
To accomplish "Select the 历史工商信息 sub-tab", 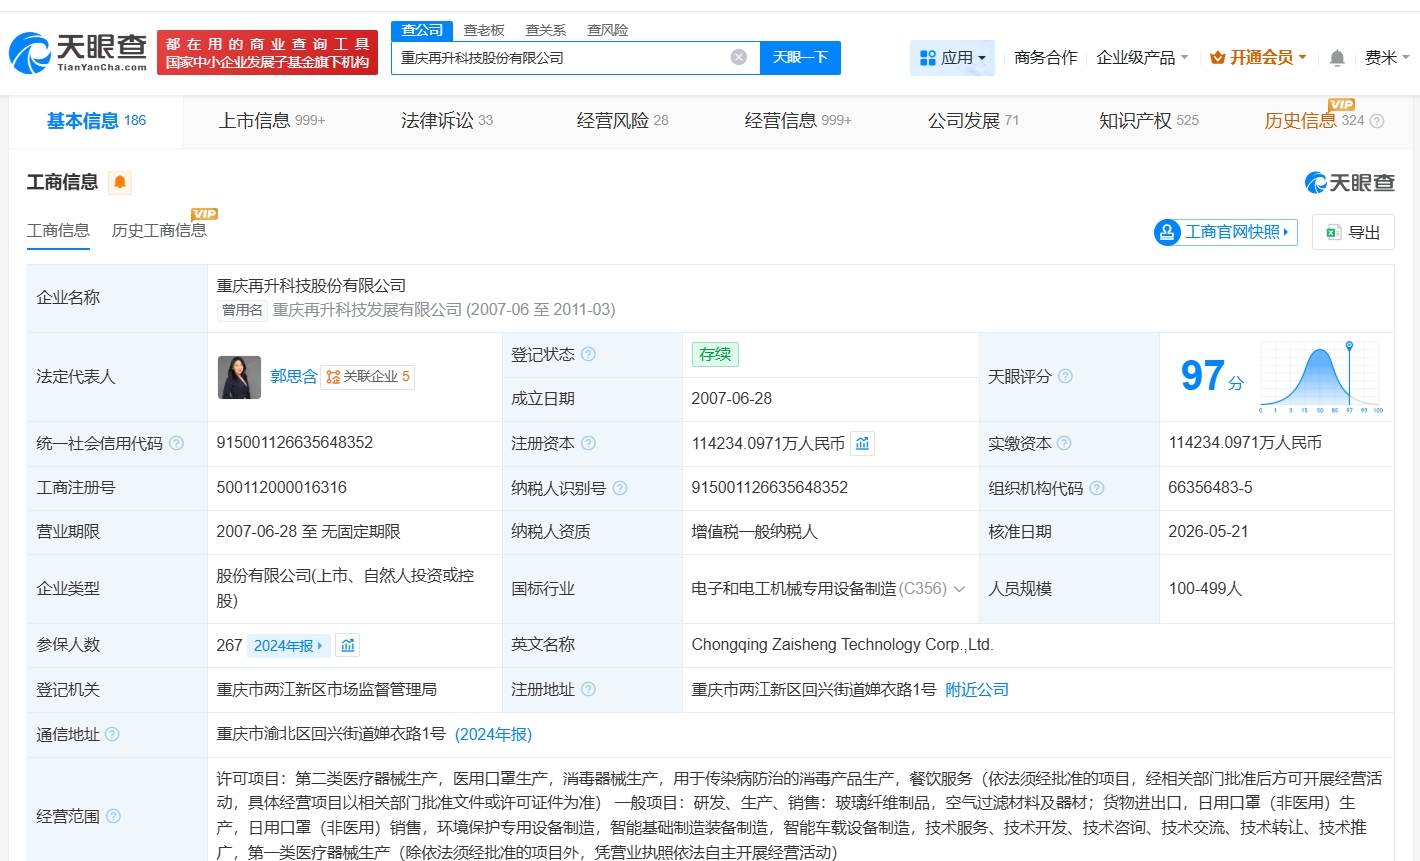I will [x=159, y=231].
